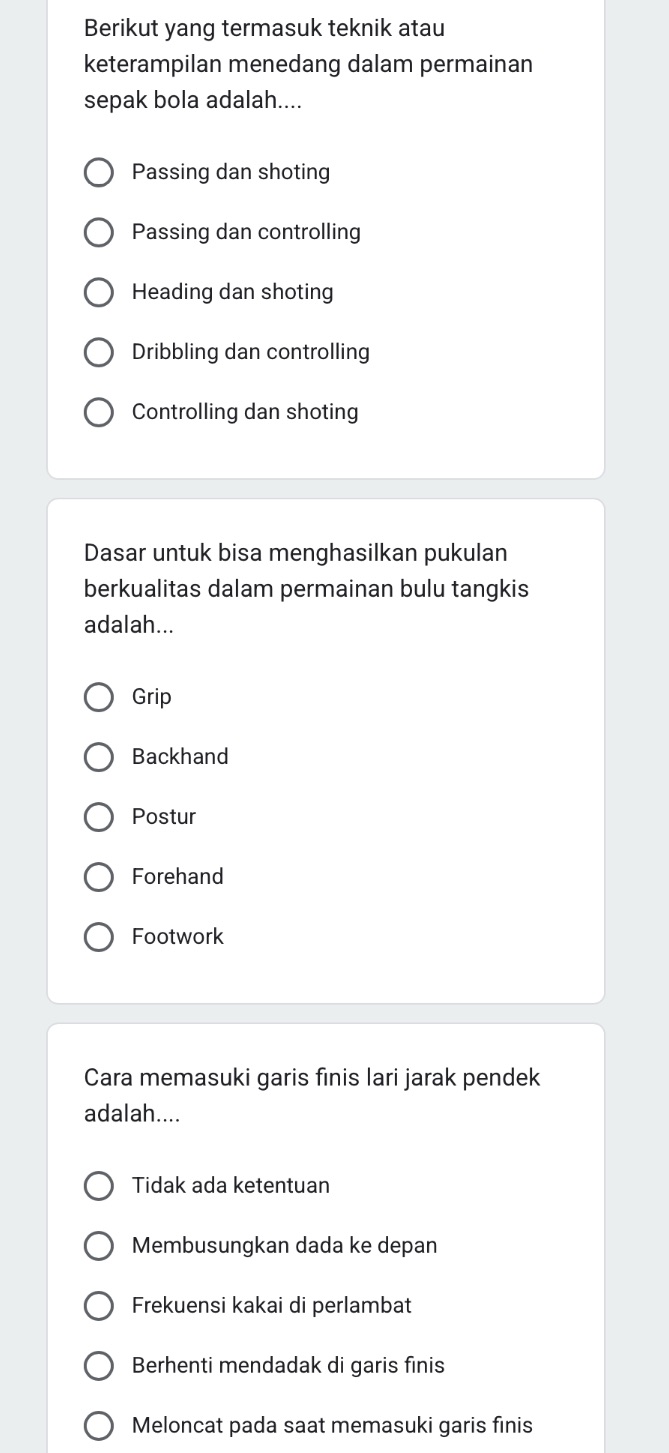The width and height of the screenshot is (669, 1453).
Task: Pick Controlling dan shoting answer
Action: click(98, 412)
